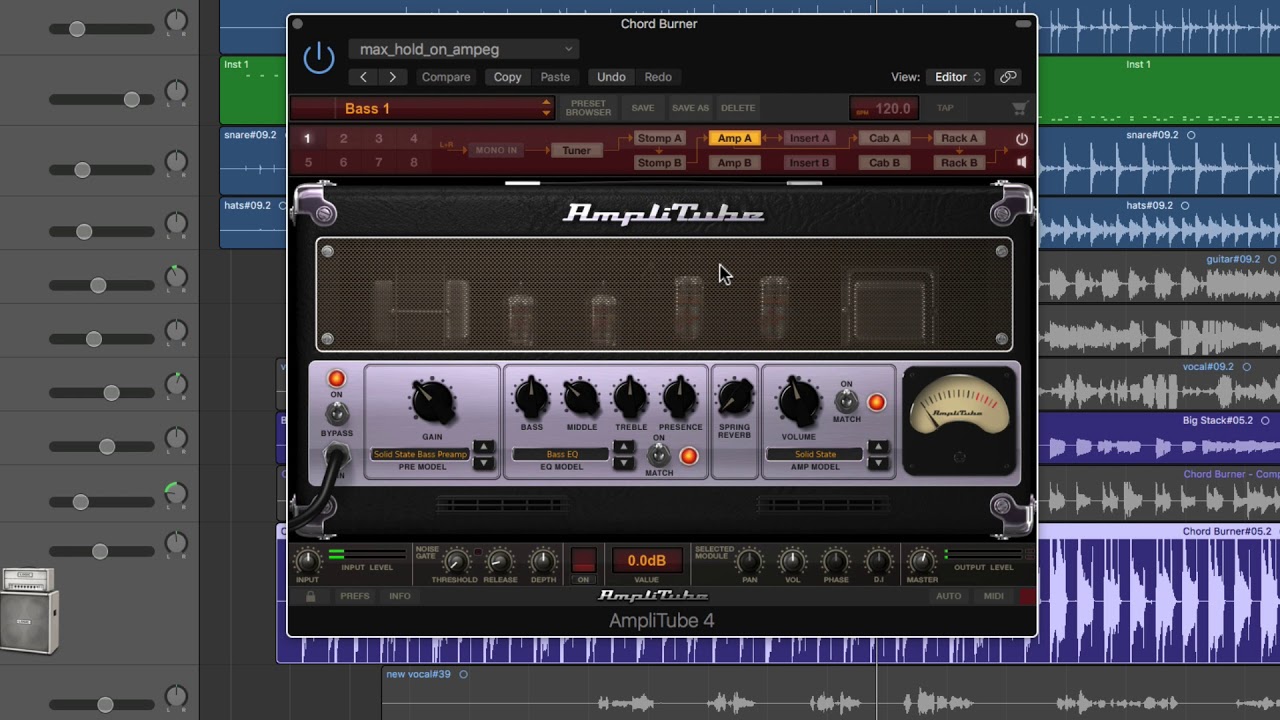Step AMP MODEL down arrow

click(878, 462)
